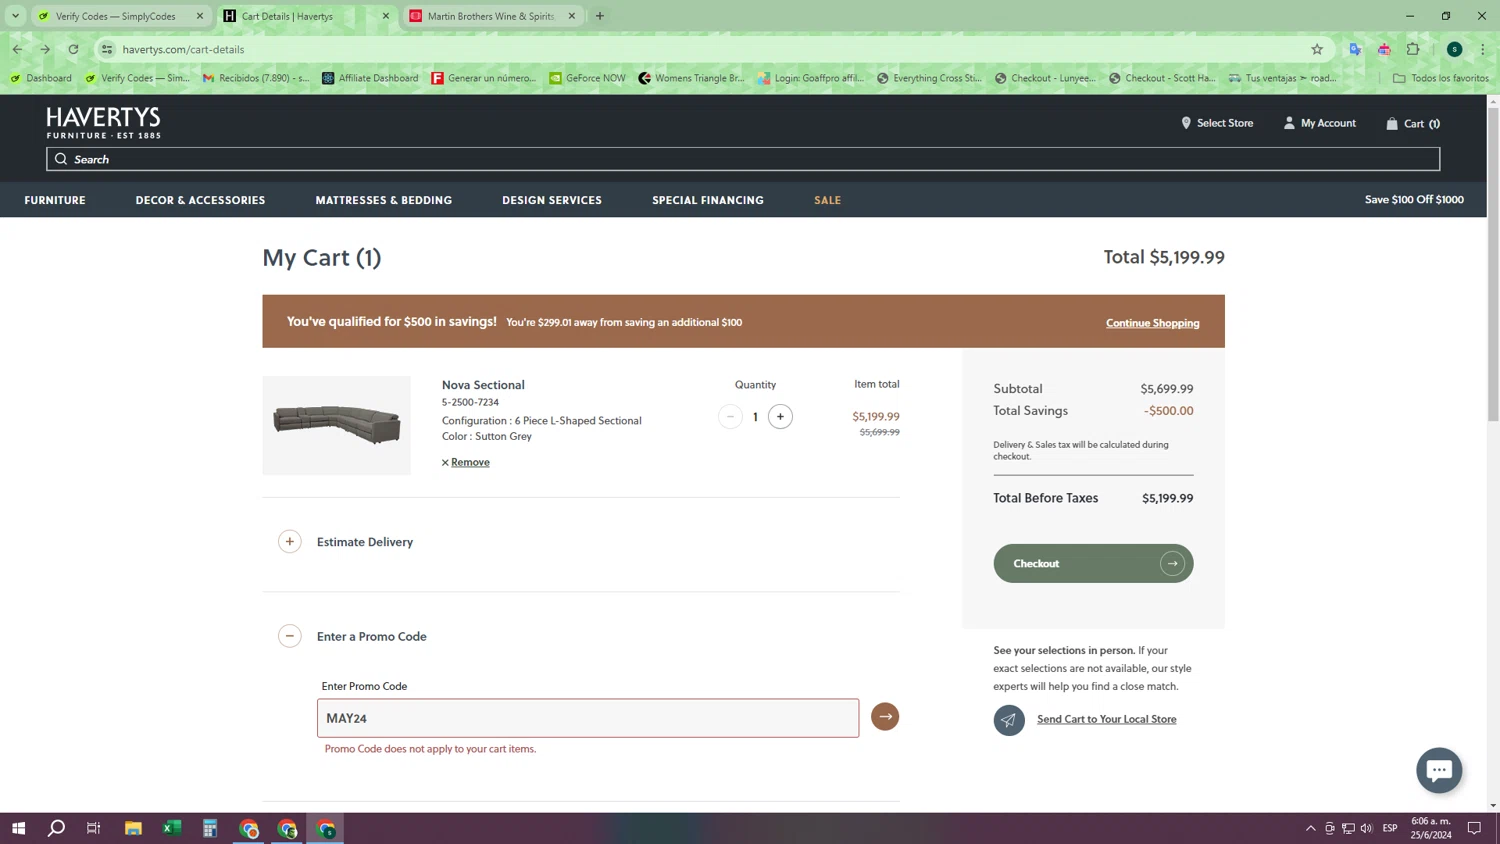Click the browser back arrow
Screen dimensions: 1500x844
point(17,49)
